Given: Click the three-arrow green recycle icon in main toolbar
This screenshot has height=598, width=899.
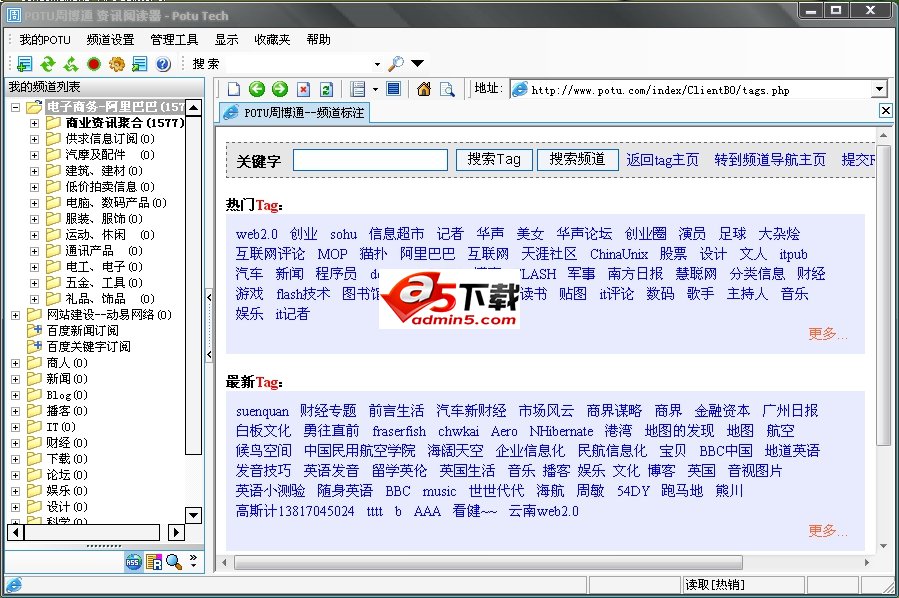Looking at the screenshot, I should pos(71,64).
